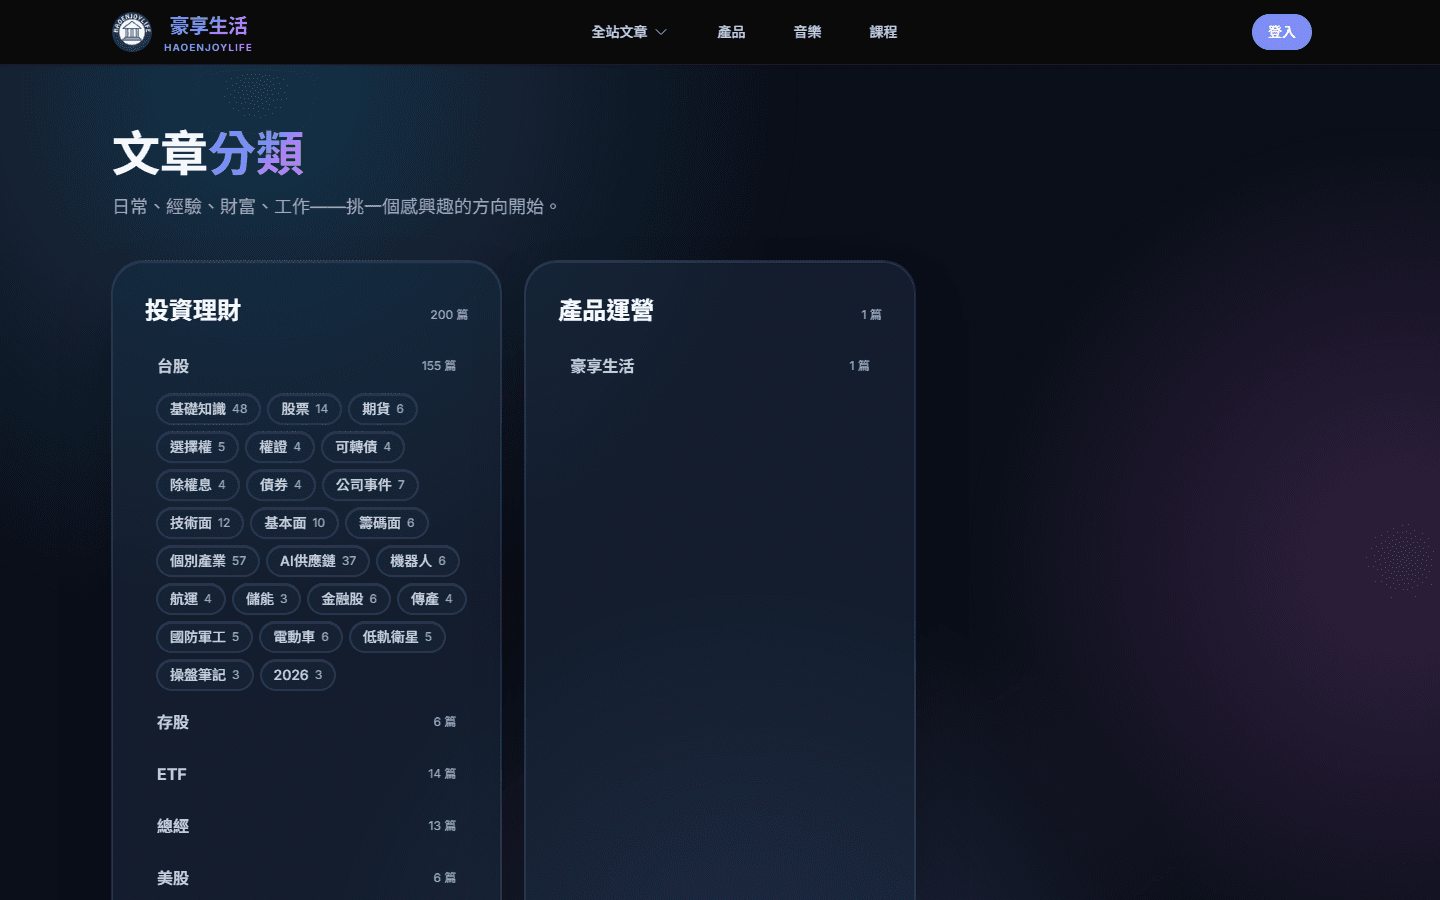Pick the 航運 4 tag
The height and width of the screenshot is (900, 1440).
coord(190,599)
